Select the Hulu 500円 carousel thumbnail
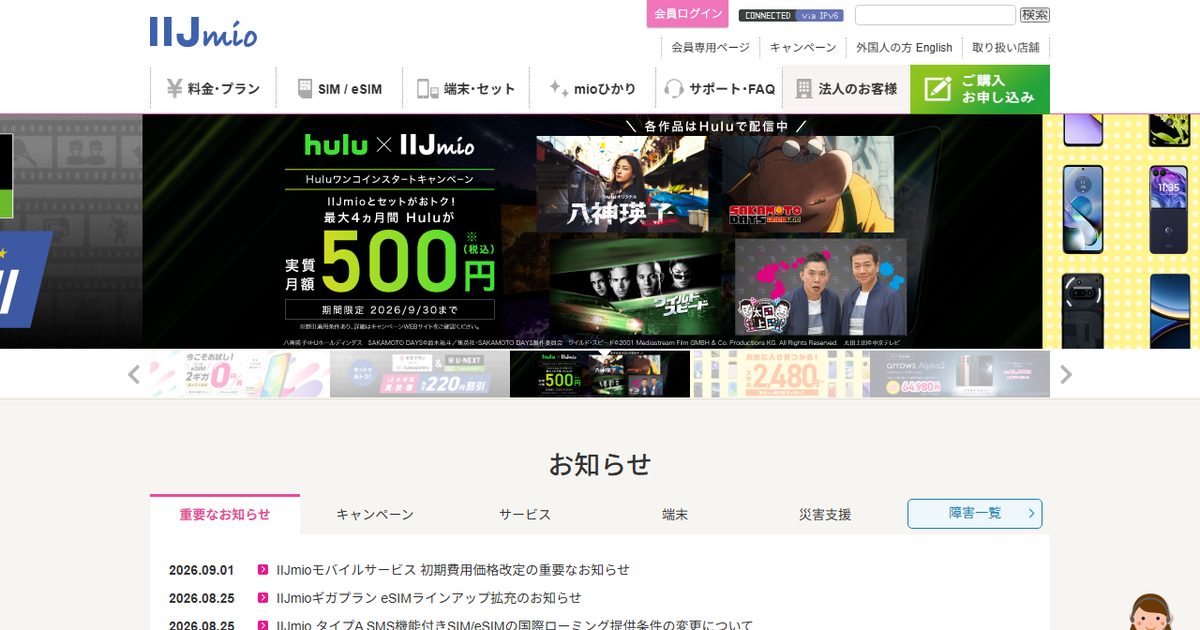 pos(600,374)
